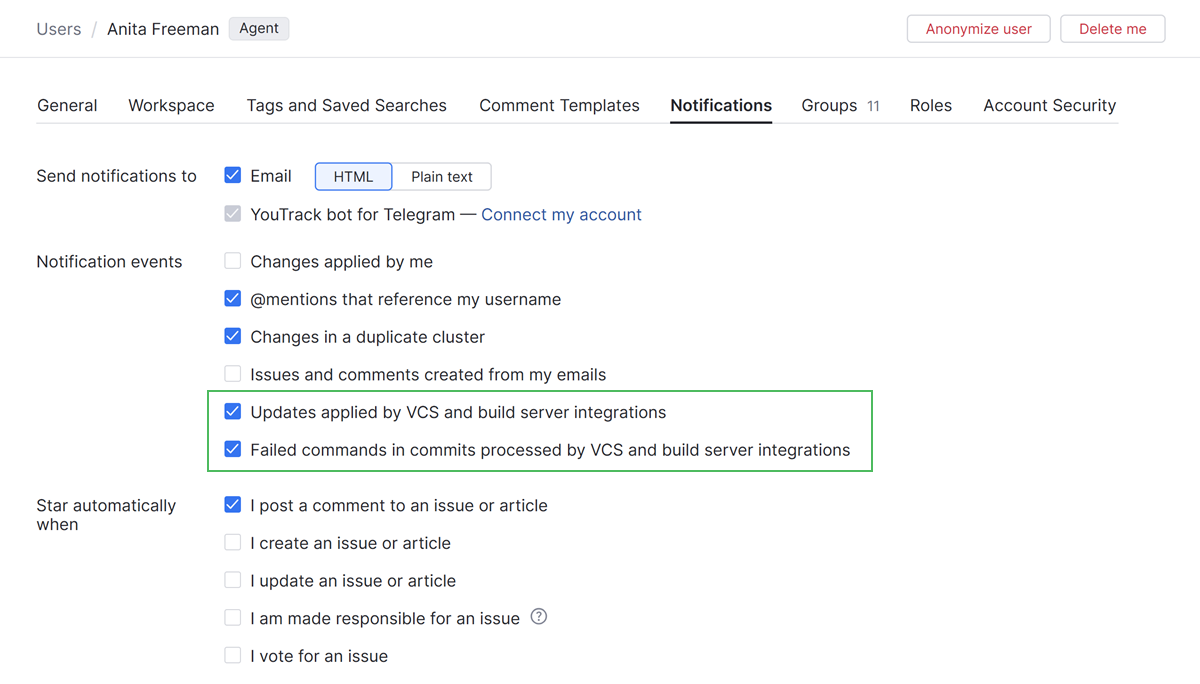
Task: Enable 'Changes applied by me' notifications
Action: click(x=233, y=262)
